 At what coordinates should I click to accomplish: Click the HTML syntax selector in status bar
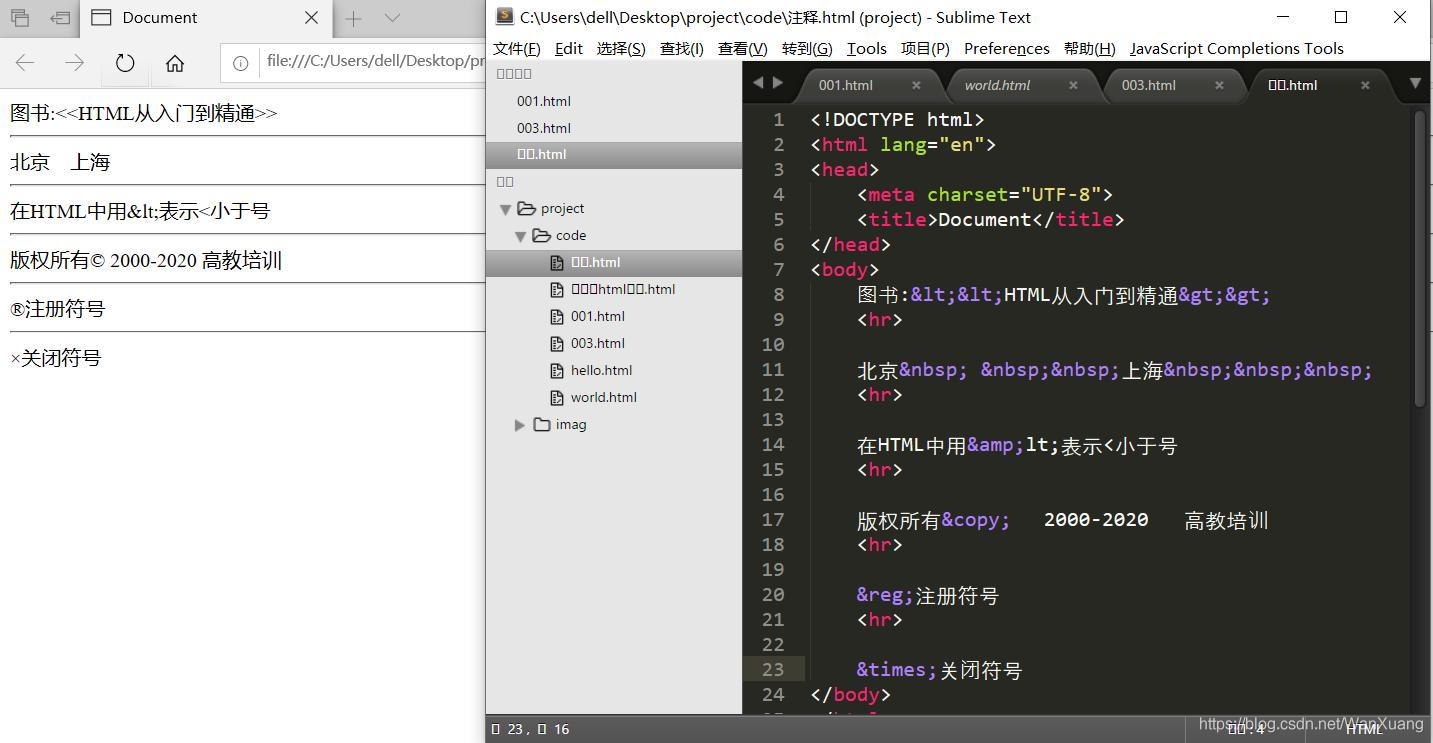click(1364, 729)
